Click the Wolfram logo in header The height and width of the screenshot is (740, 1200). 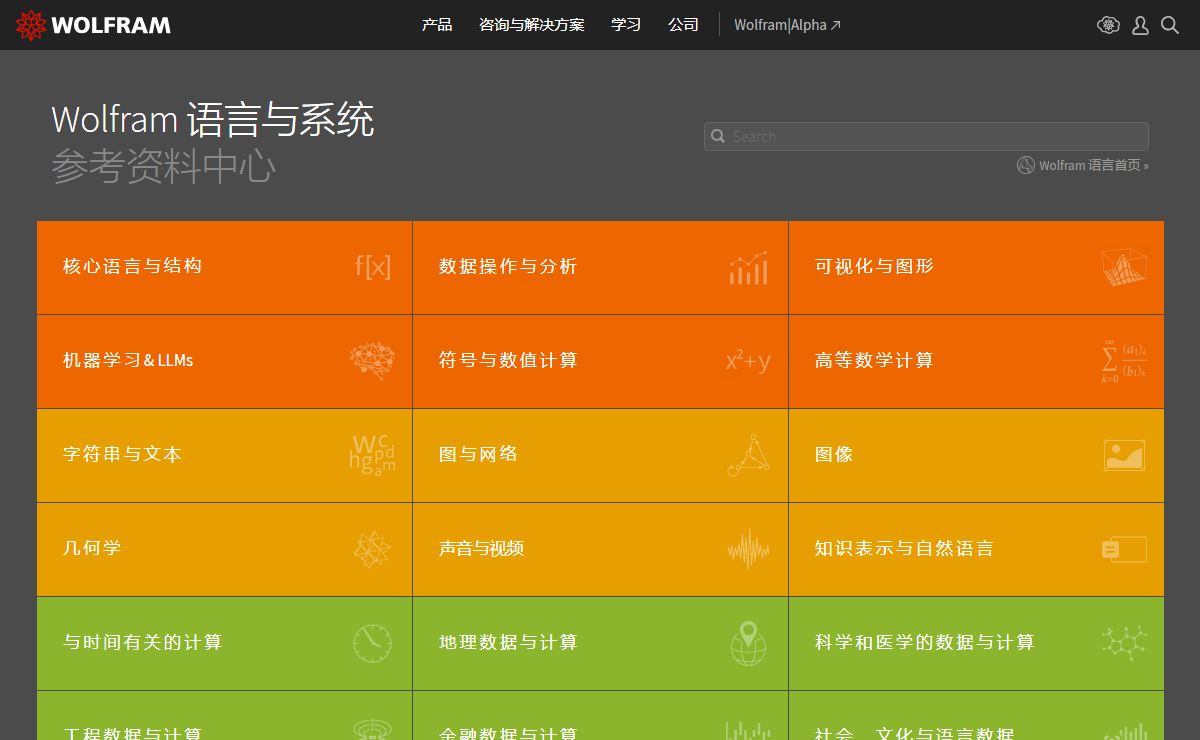click(93, 25)
